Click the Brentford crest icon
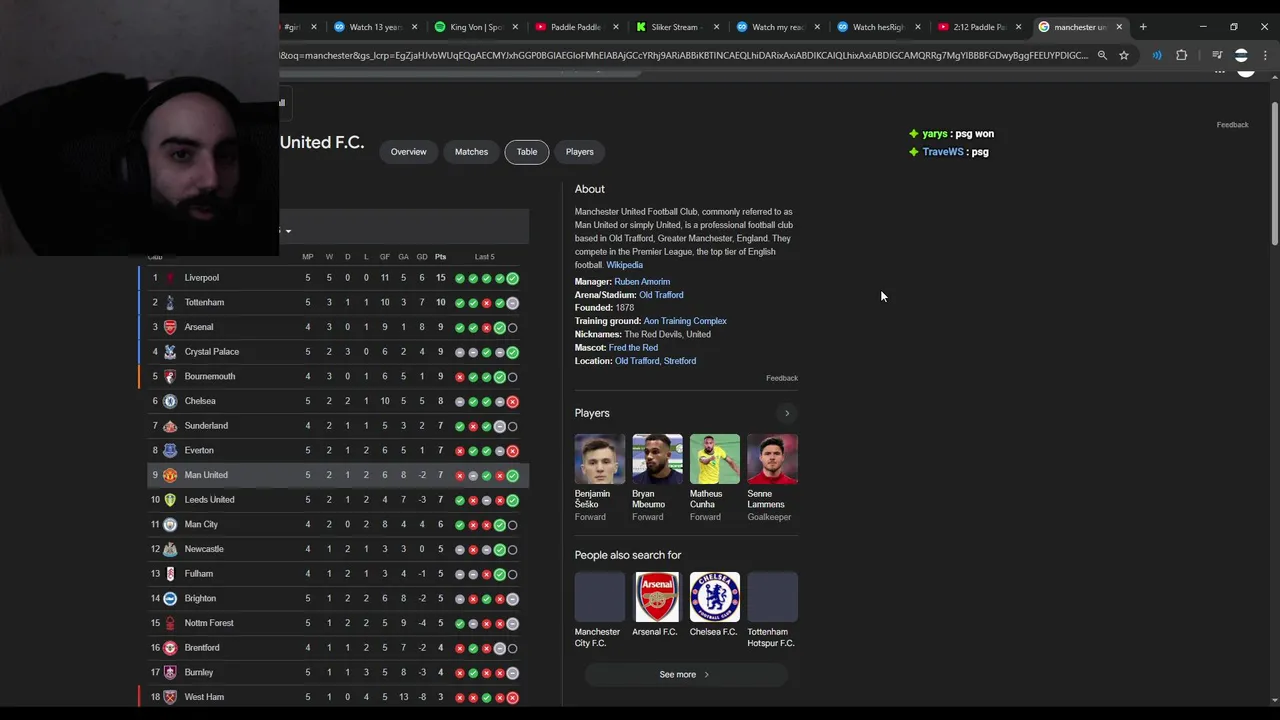 click(x=170, y=648)
